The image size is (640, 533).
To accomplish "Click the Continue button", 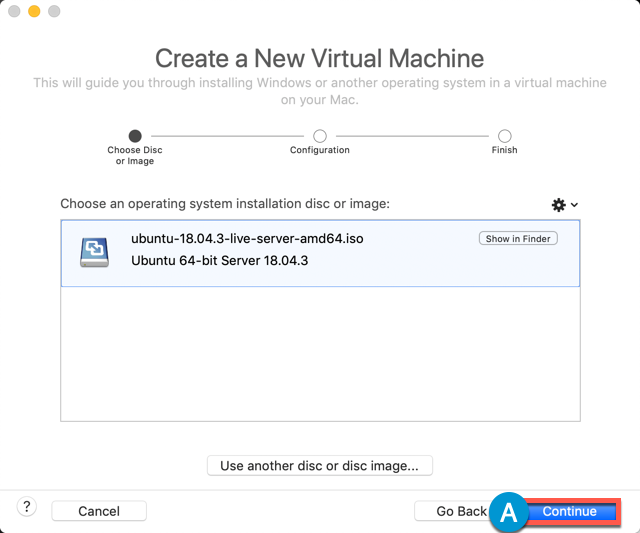I will click(570, 511).
